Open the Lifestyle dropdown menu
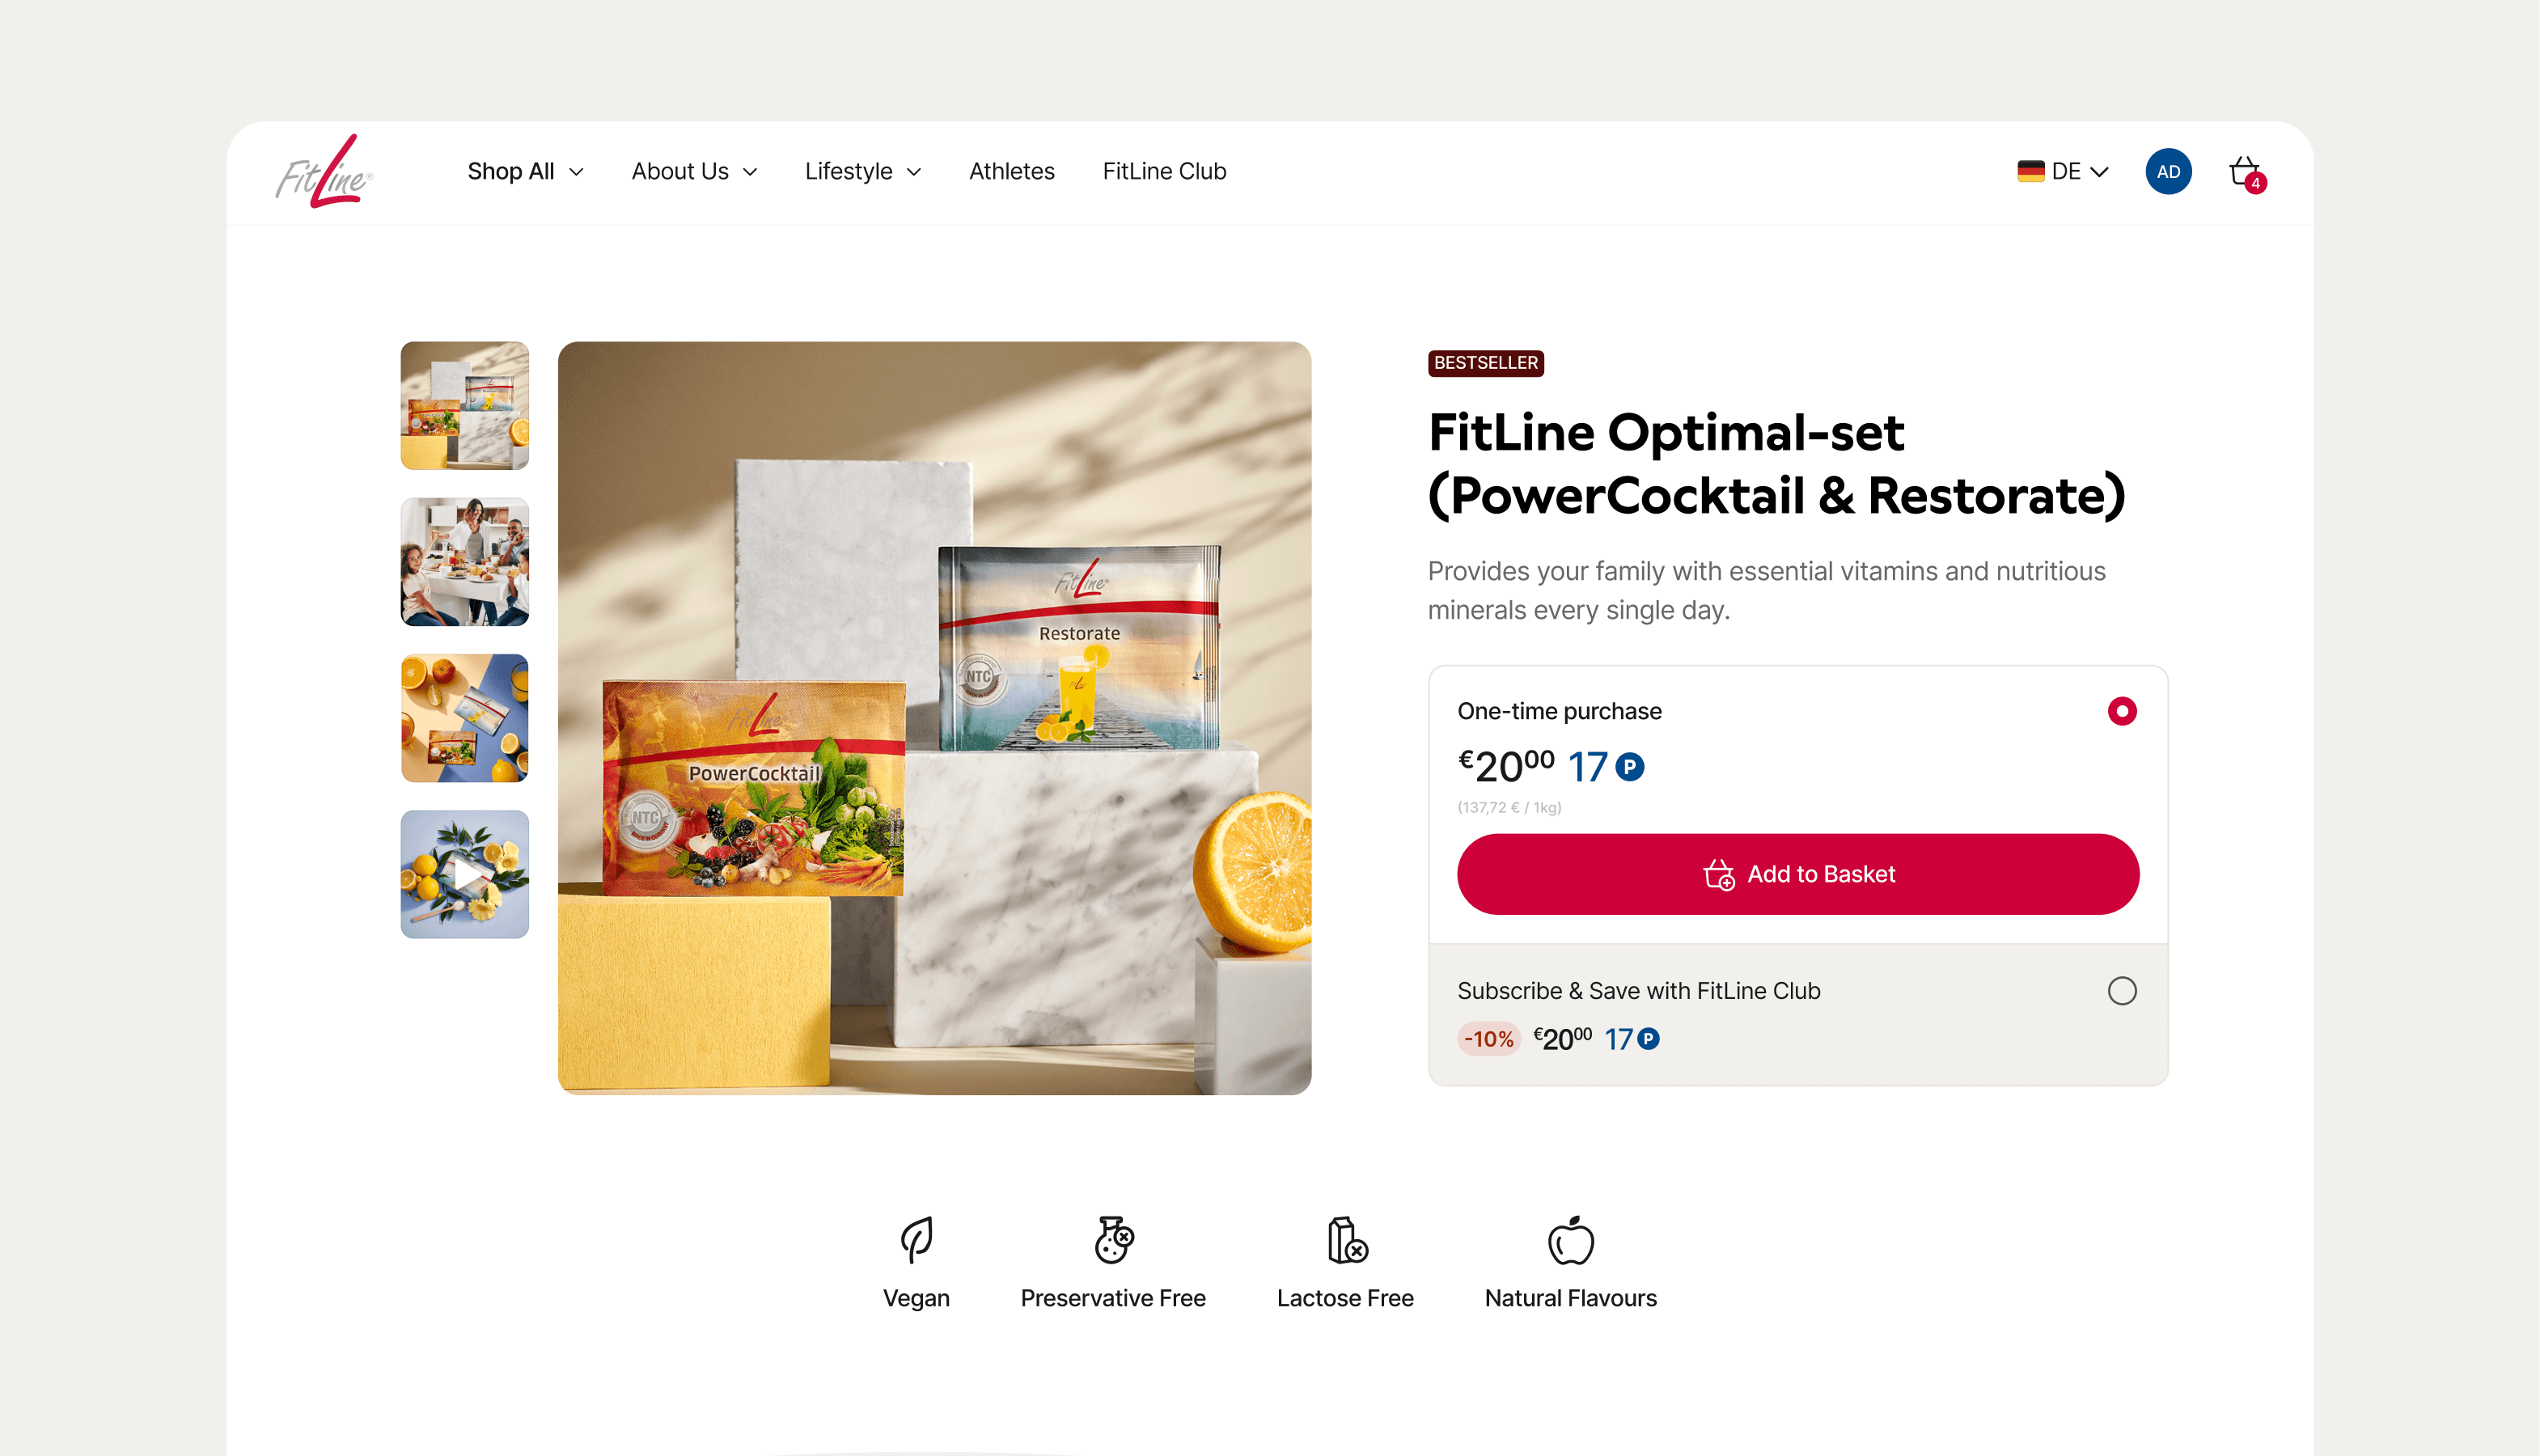This screenshot has height=1456, width=2540. point(863,171)
